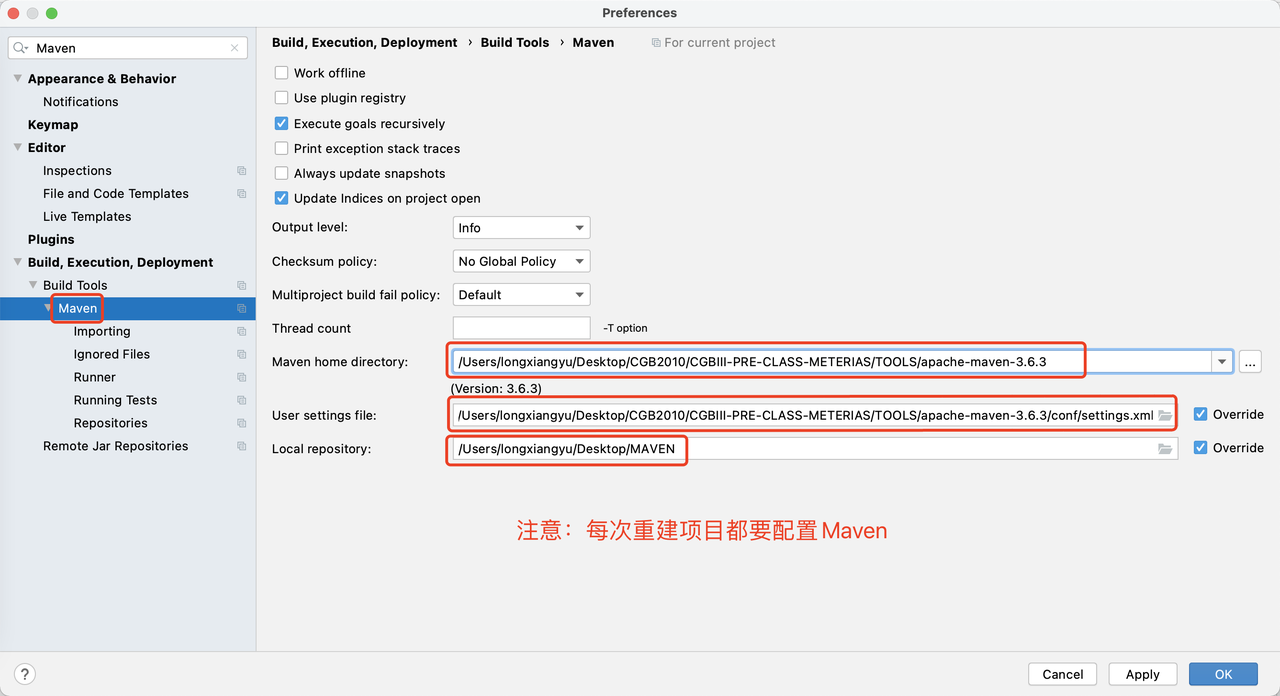Open the Checksum policy dropdown
Screen dimensions: 1280x696
coord(521,261)
